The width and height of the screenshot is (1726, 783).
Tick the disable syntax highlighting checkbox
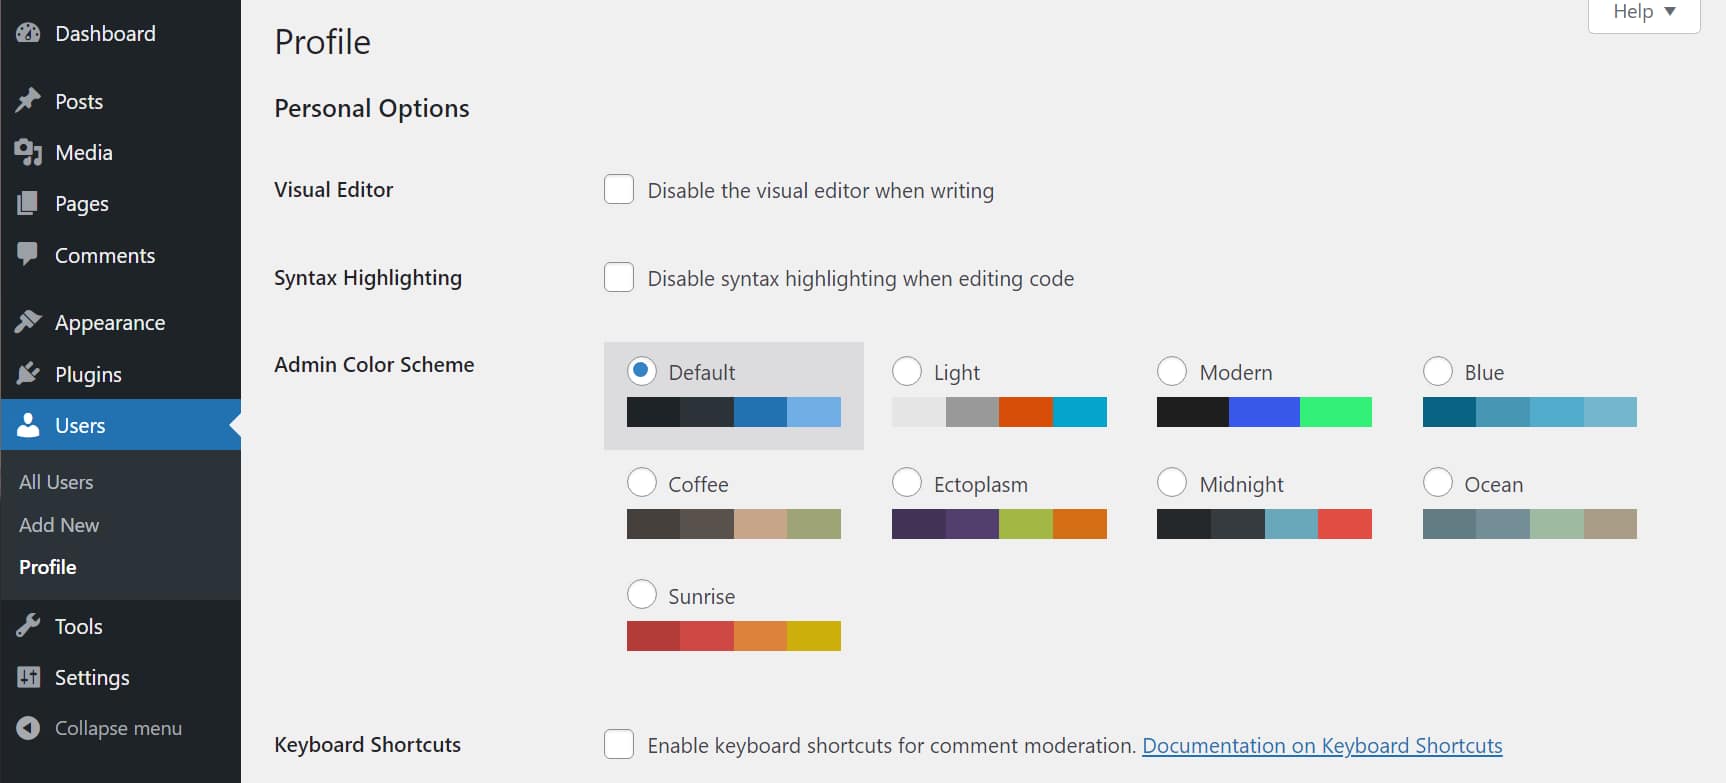pyautogui.click(x=619, y=277)
